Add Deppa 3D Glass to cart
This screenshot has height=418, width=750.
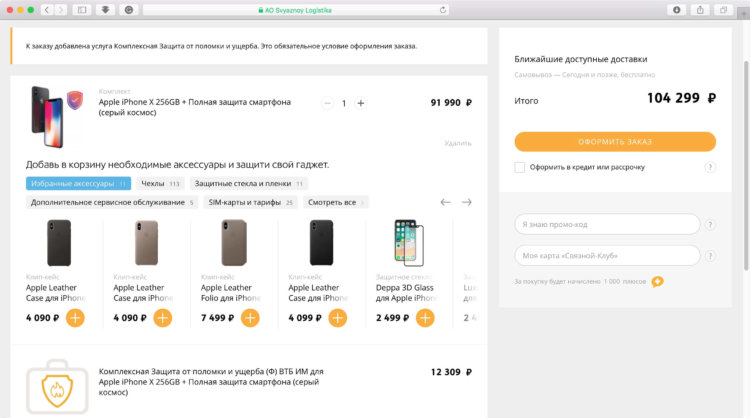tap(425, 318)
